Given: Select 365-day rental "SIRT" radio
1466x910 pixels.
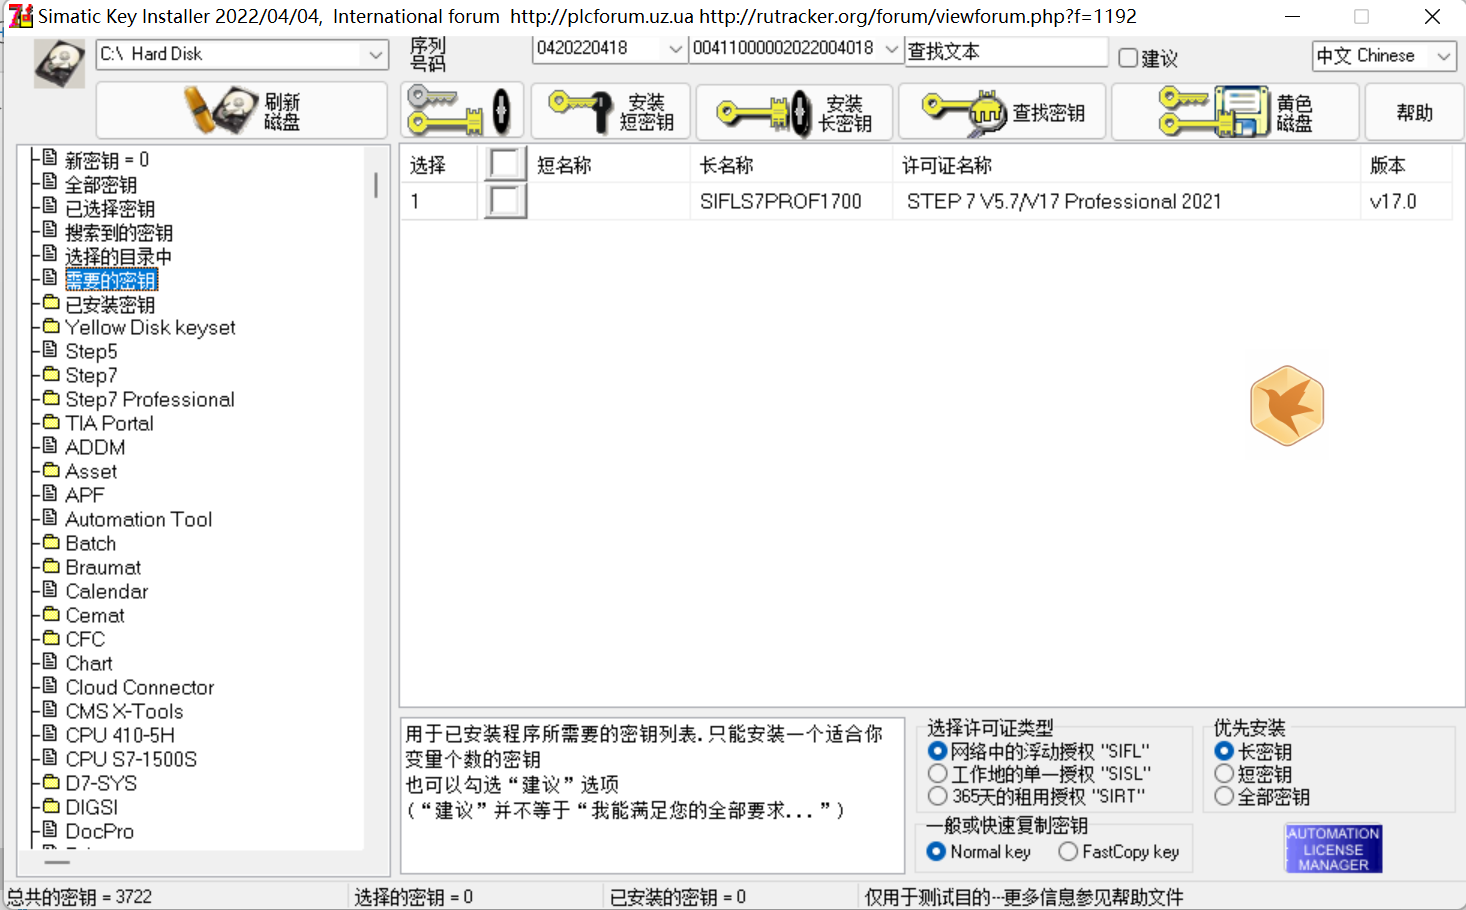Looking at the screenshot, I should pos(937,796).
